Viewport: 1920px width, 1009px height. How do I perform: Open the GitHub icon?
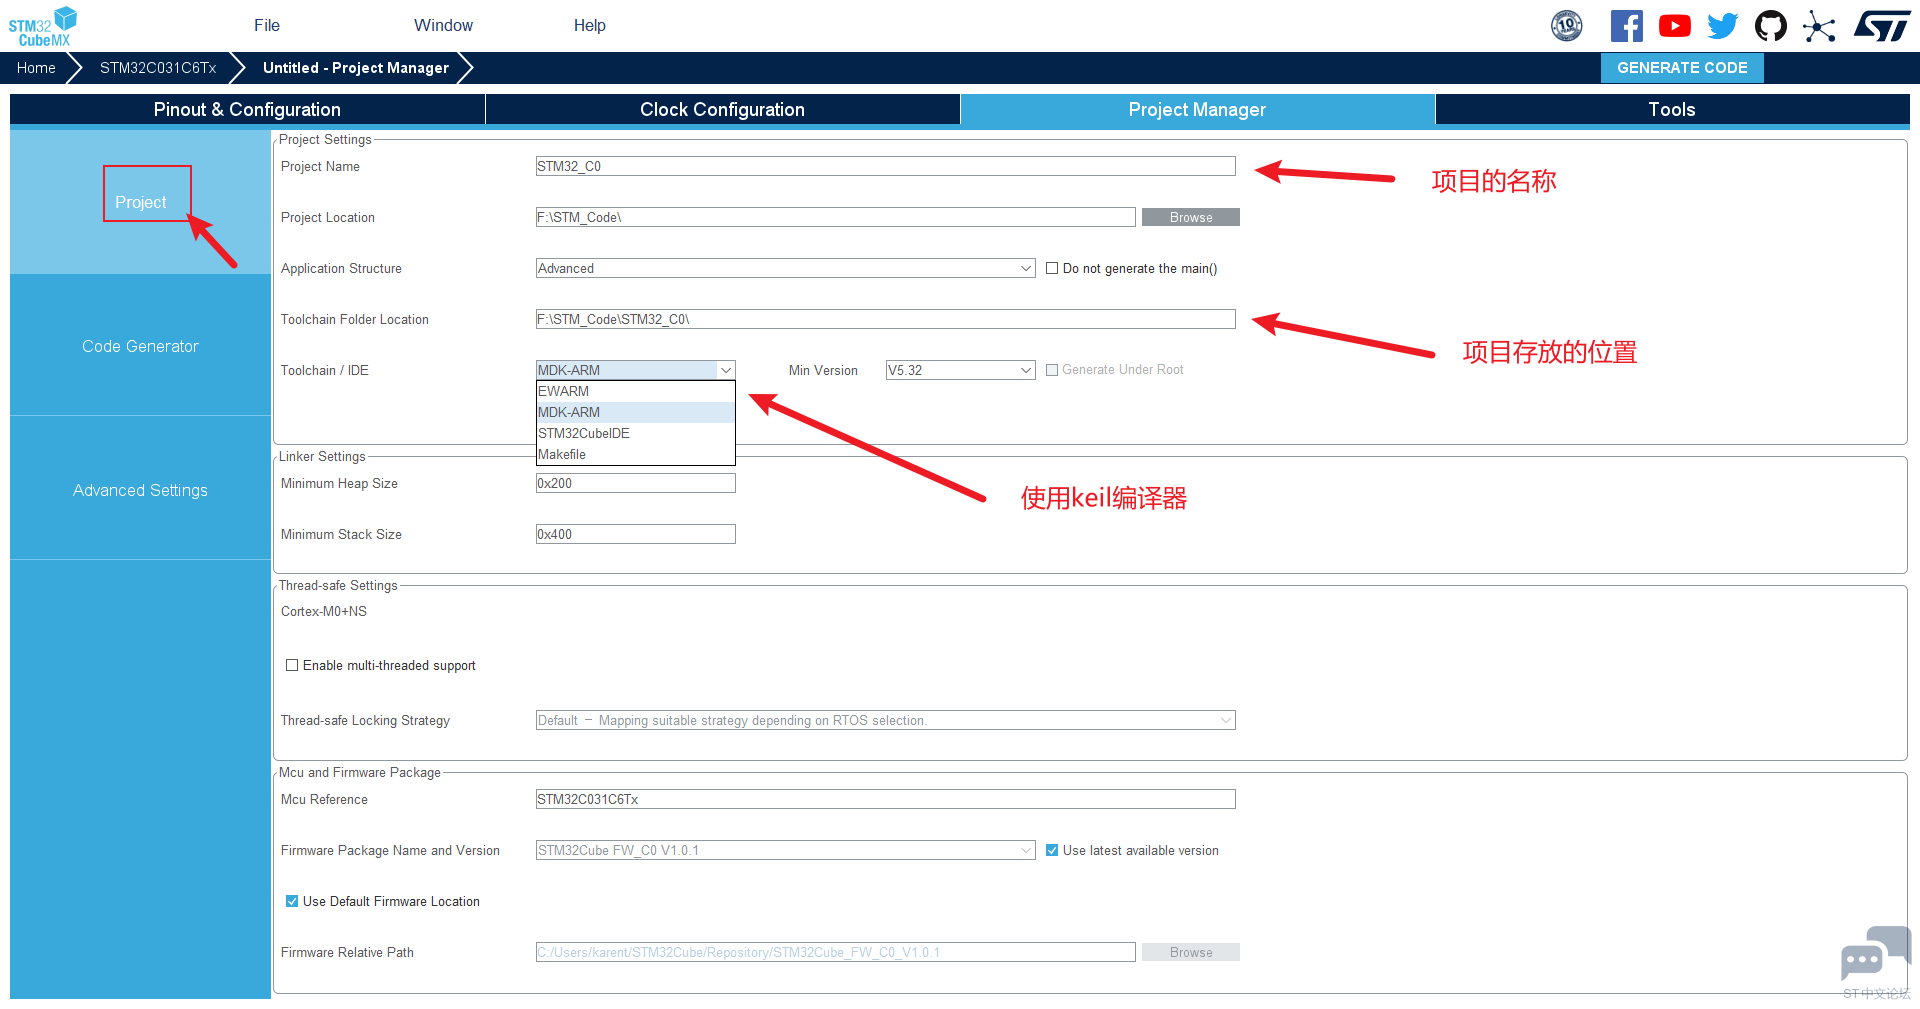1771,26
